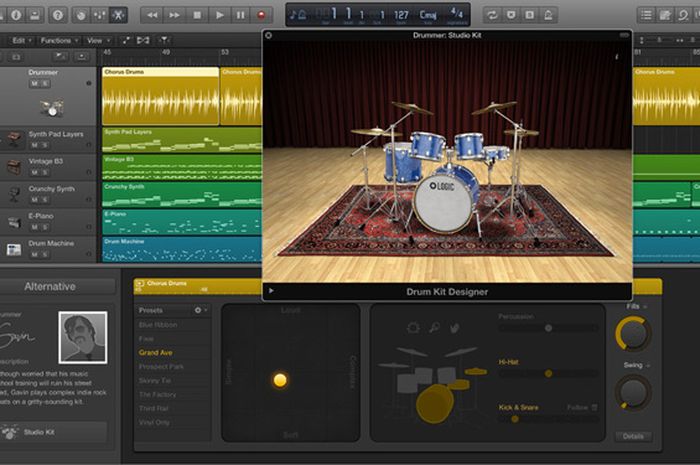Enable the Follow checkbox
Screen dimensions: 700x465
(x=594, y=407)
